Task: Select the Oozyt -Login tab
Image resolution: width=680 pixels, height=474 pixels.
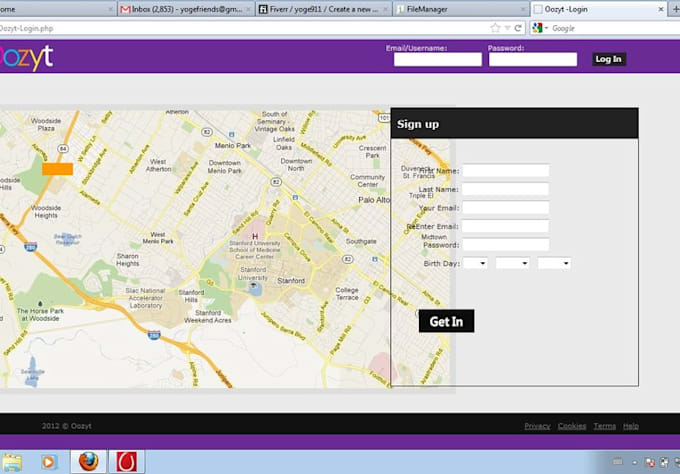Action: [598, 9]
